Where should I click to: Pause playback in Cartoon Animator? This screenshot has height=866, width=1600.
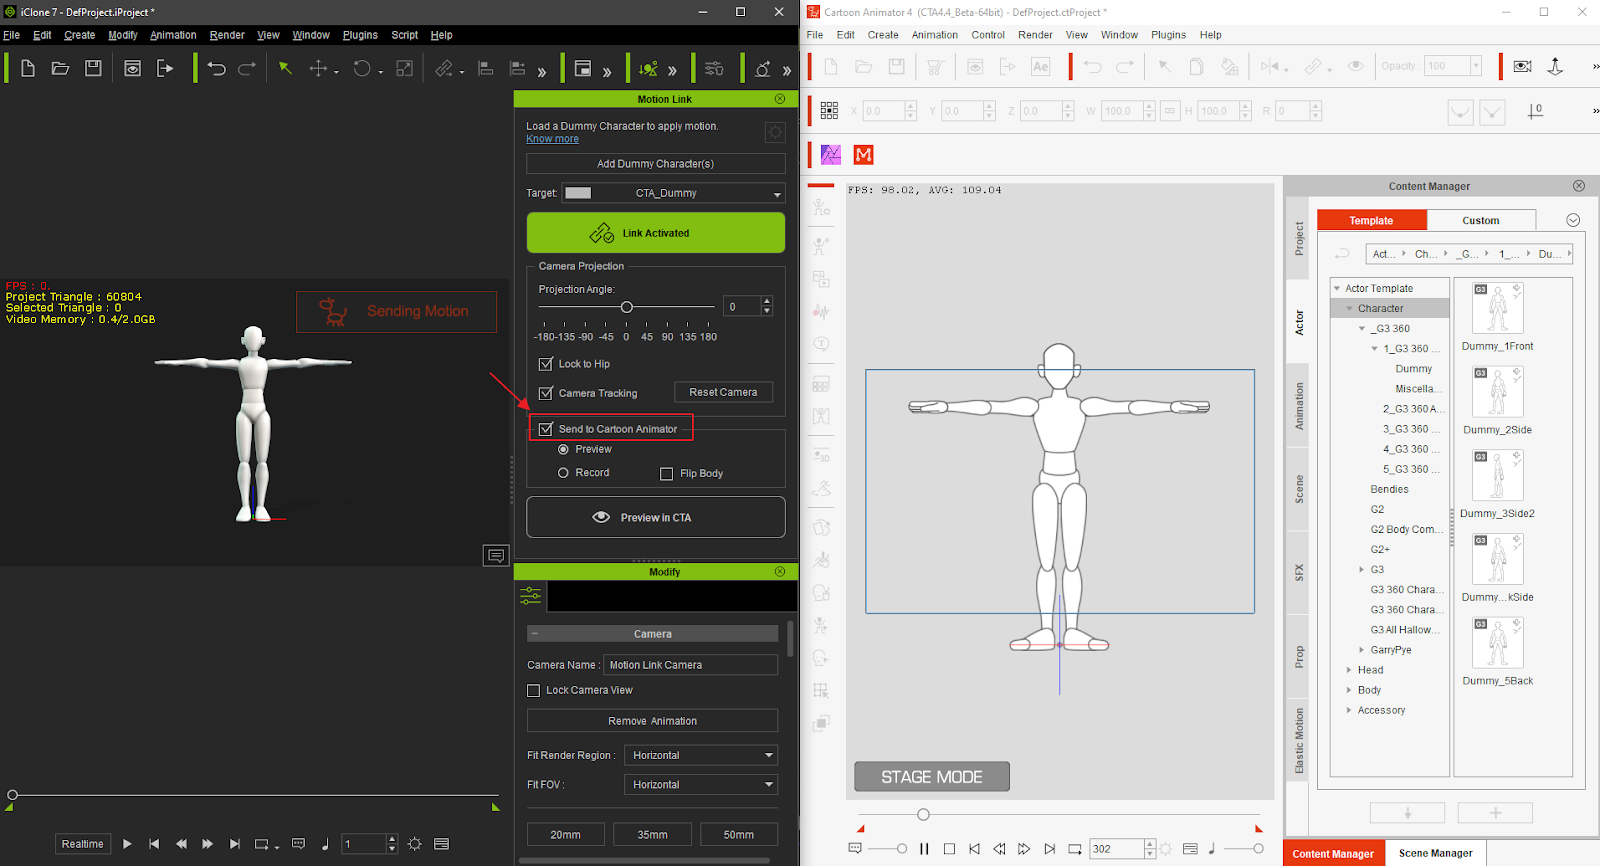[924, 849]
